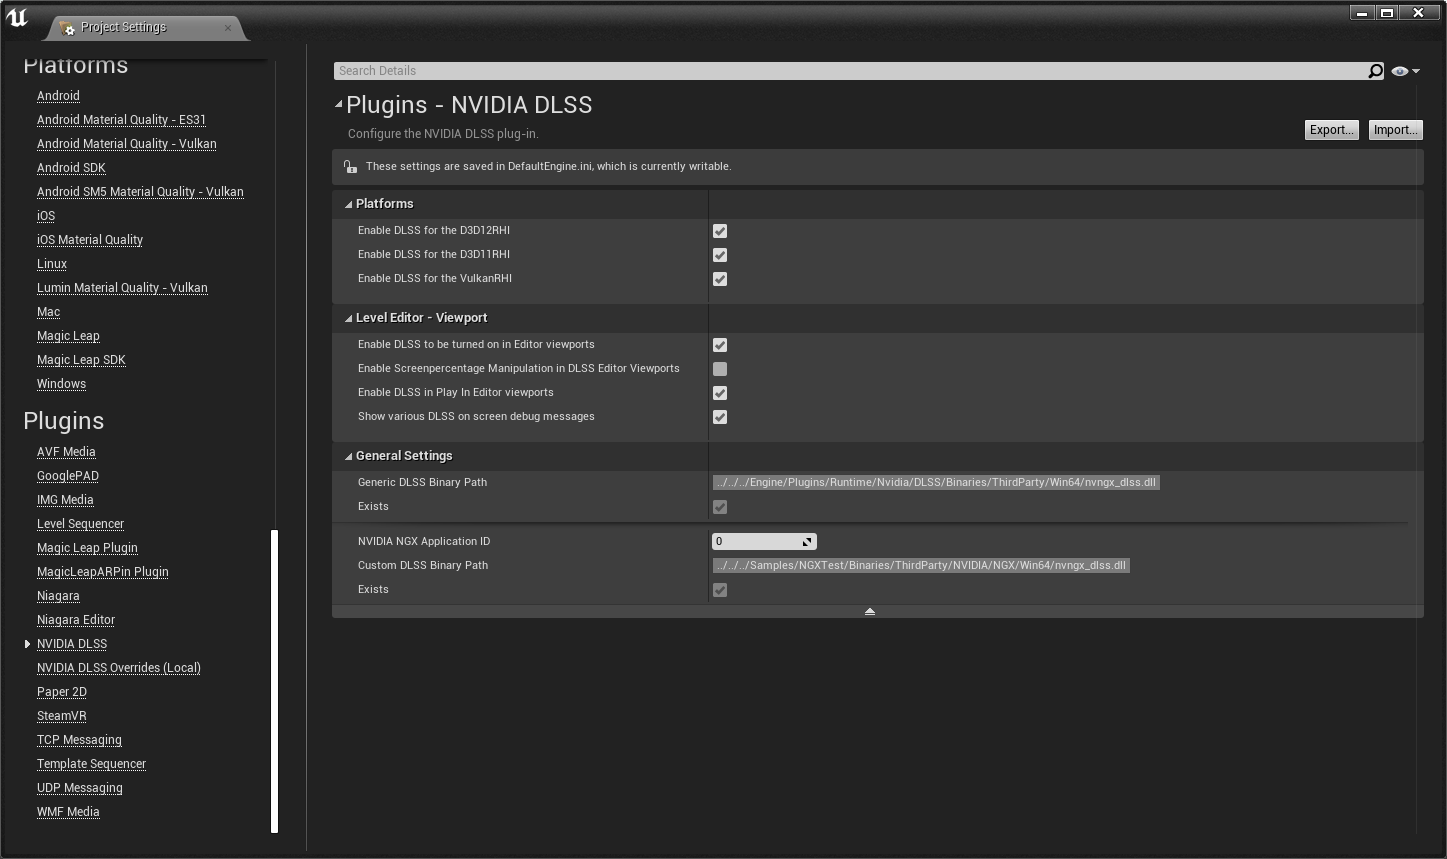Open WMF Media plugin settings
This screenshot has width=1447, height=859.
click(x=68, y=812)
